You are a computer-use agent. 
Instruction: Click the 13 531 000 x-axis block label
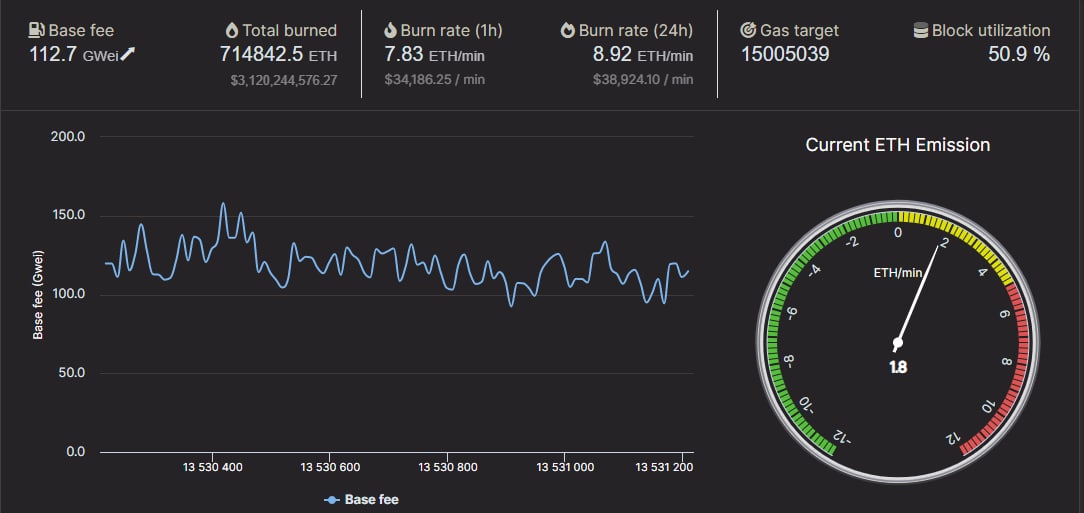pyautogui.click(x=566, y=467)
